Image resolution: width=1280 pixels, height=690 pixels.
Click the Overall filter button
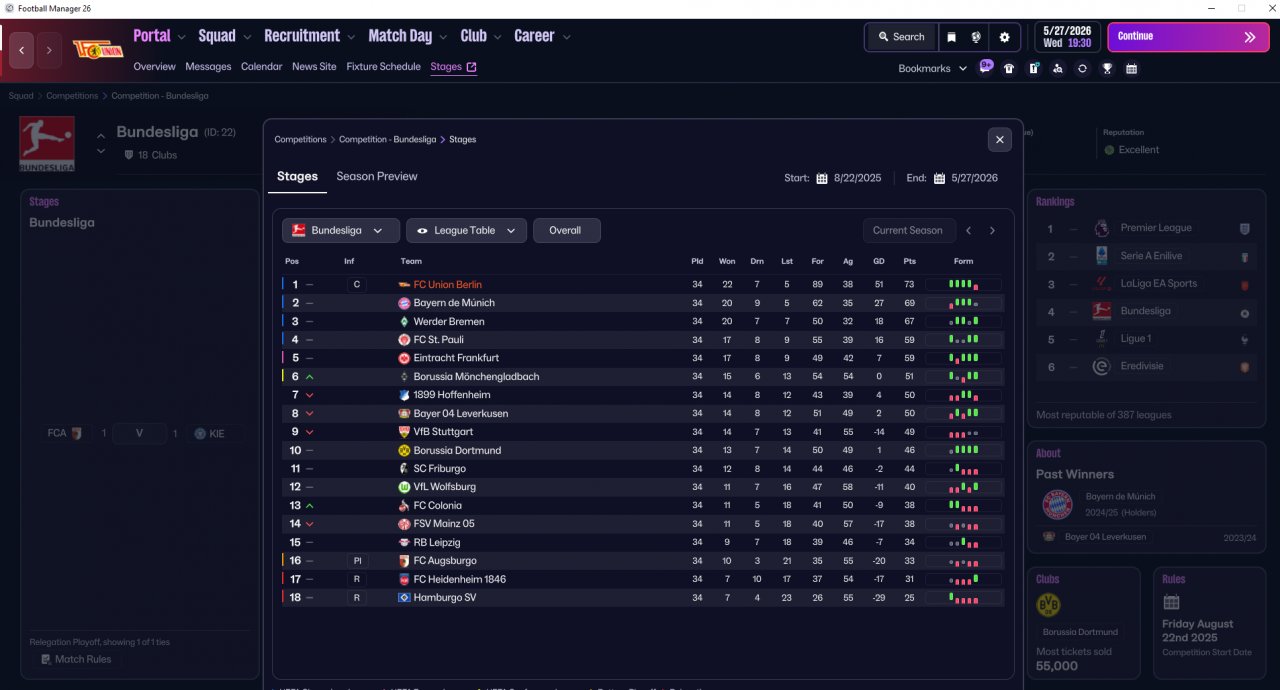click(566, 231)
